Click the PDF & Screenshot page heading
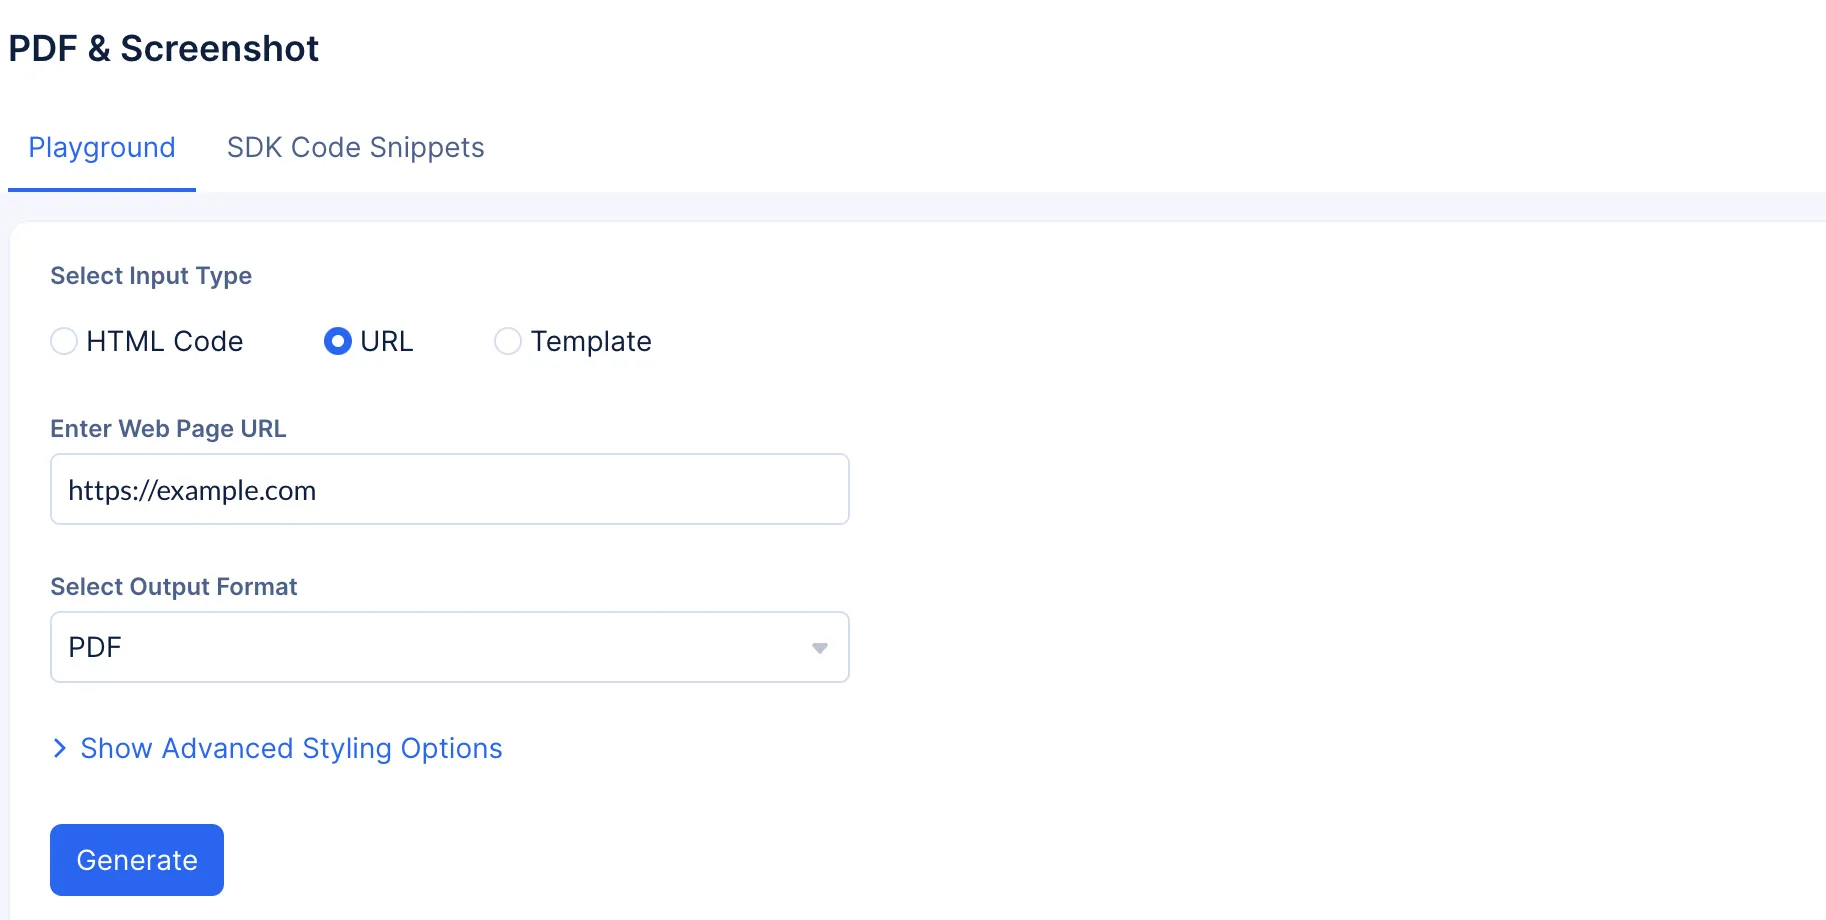The height and width of the screenshot is (920, 1826). pyautogui.click(x=164, y=48)
